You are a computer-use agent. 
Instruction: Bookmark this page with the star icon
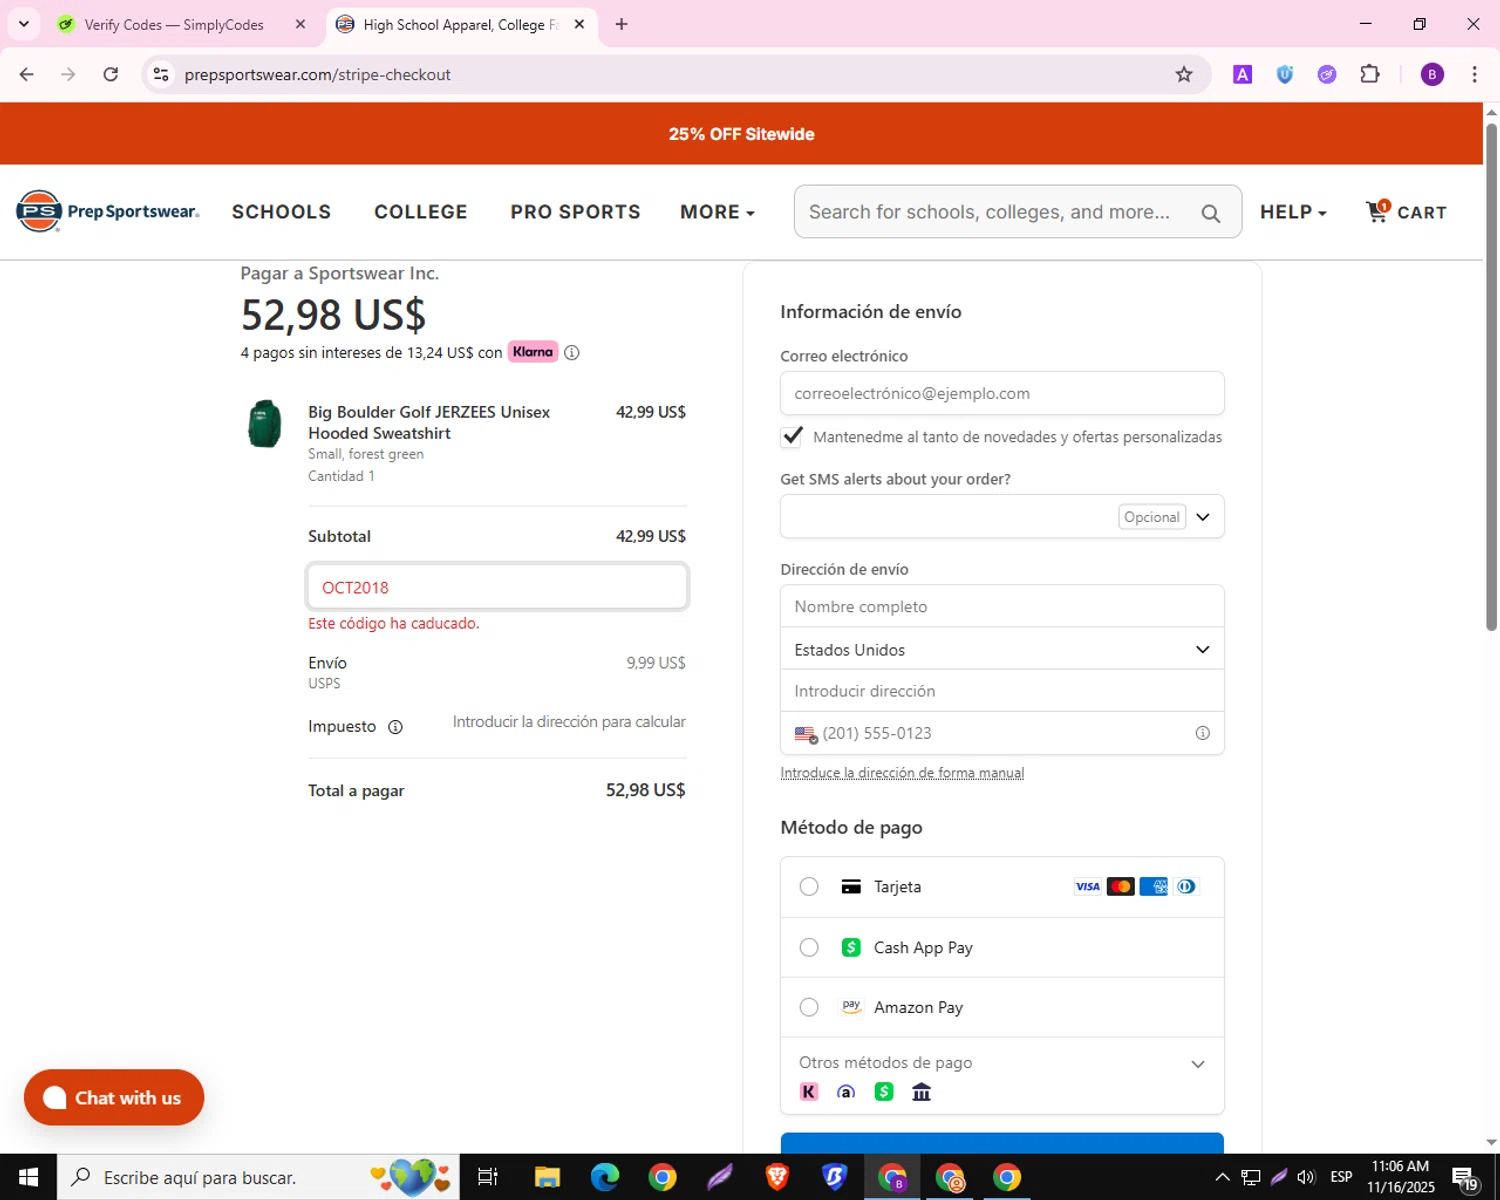pos(1184,74)
